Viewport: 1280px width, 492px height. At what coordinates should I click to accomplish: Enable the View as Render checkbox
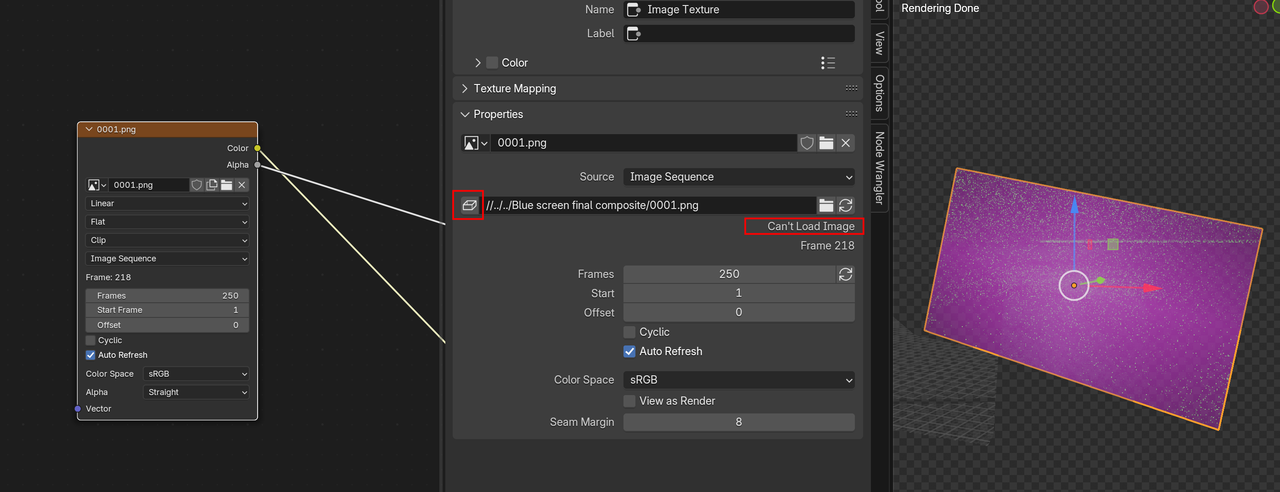click(x=629, y=401)
